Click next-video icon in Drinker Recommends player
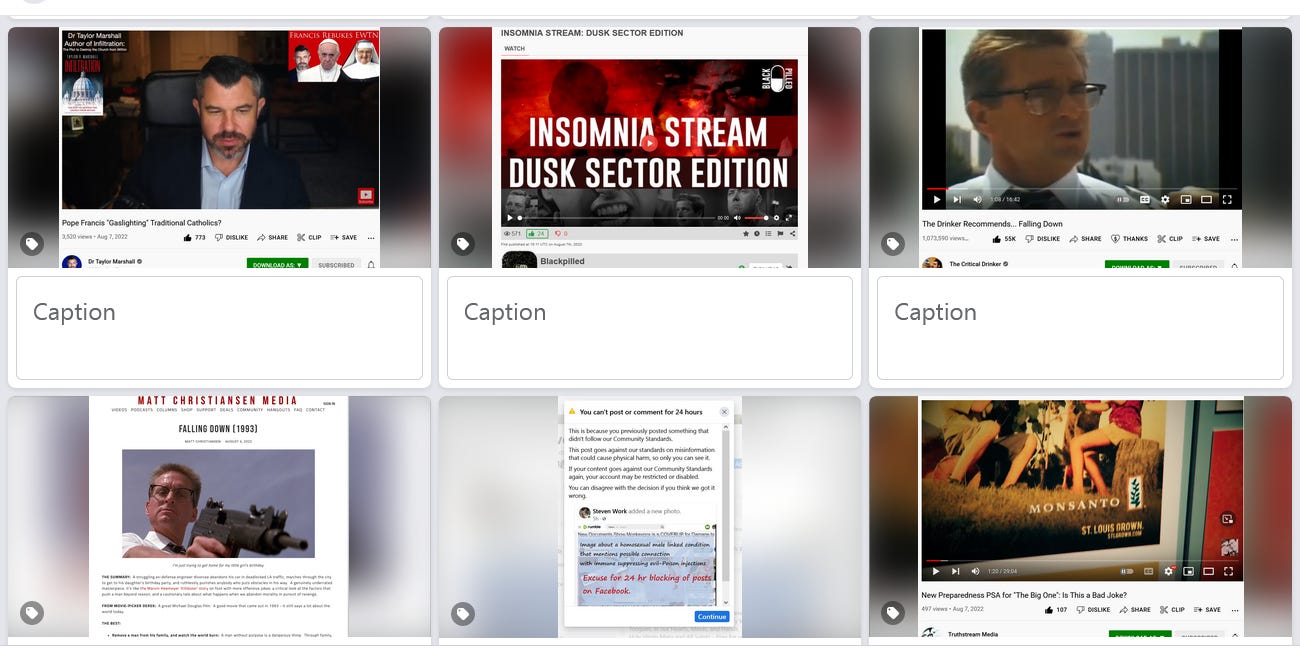Screen dimensions: 1300x657 [x=956, y=200]
